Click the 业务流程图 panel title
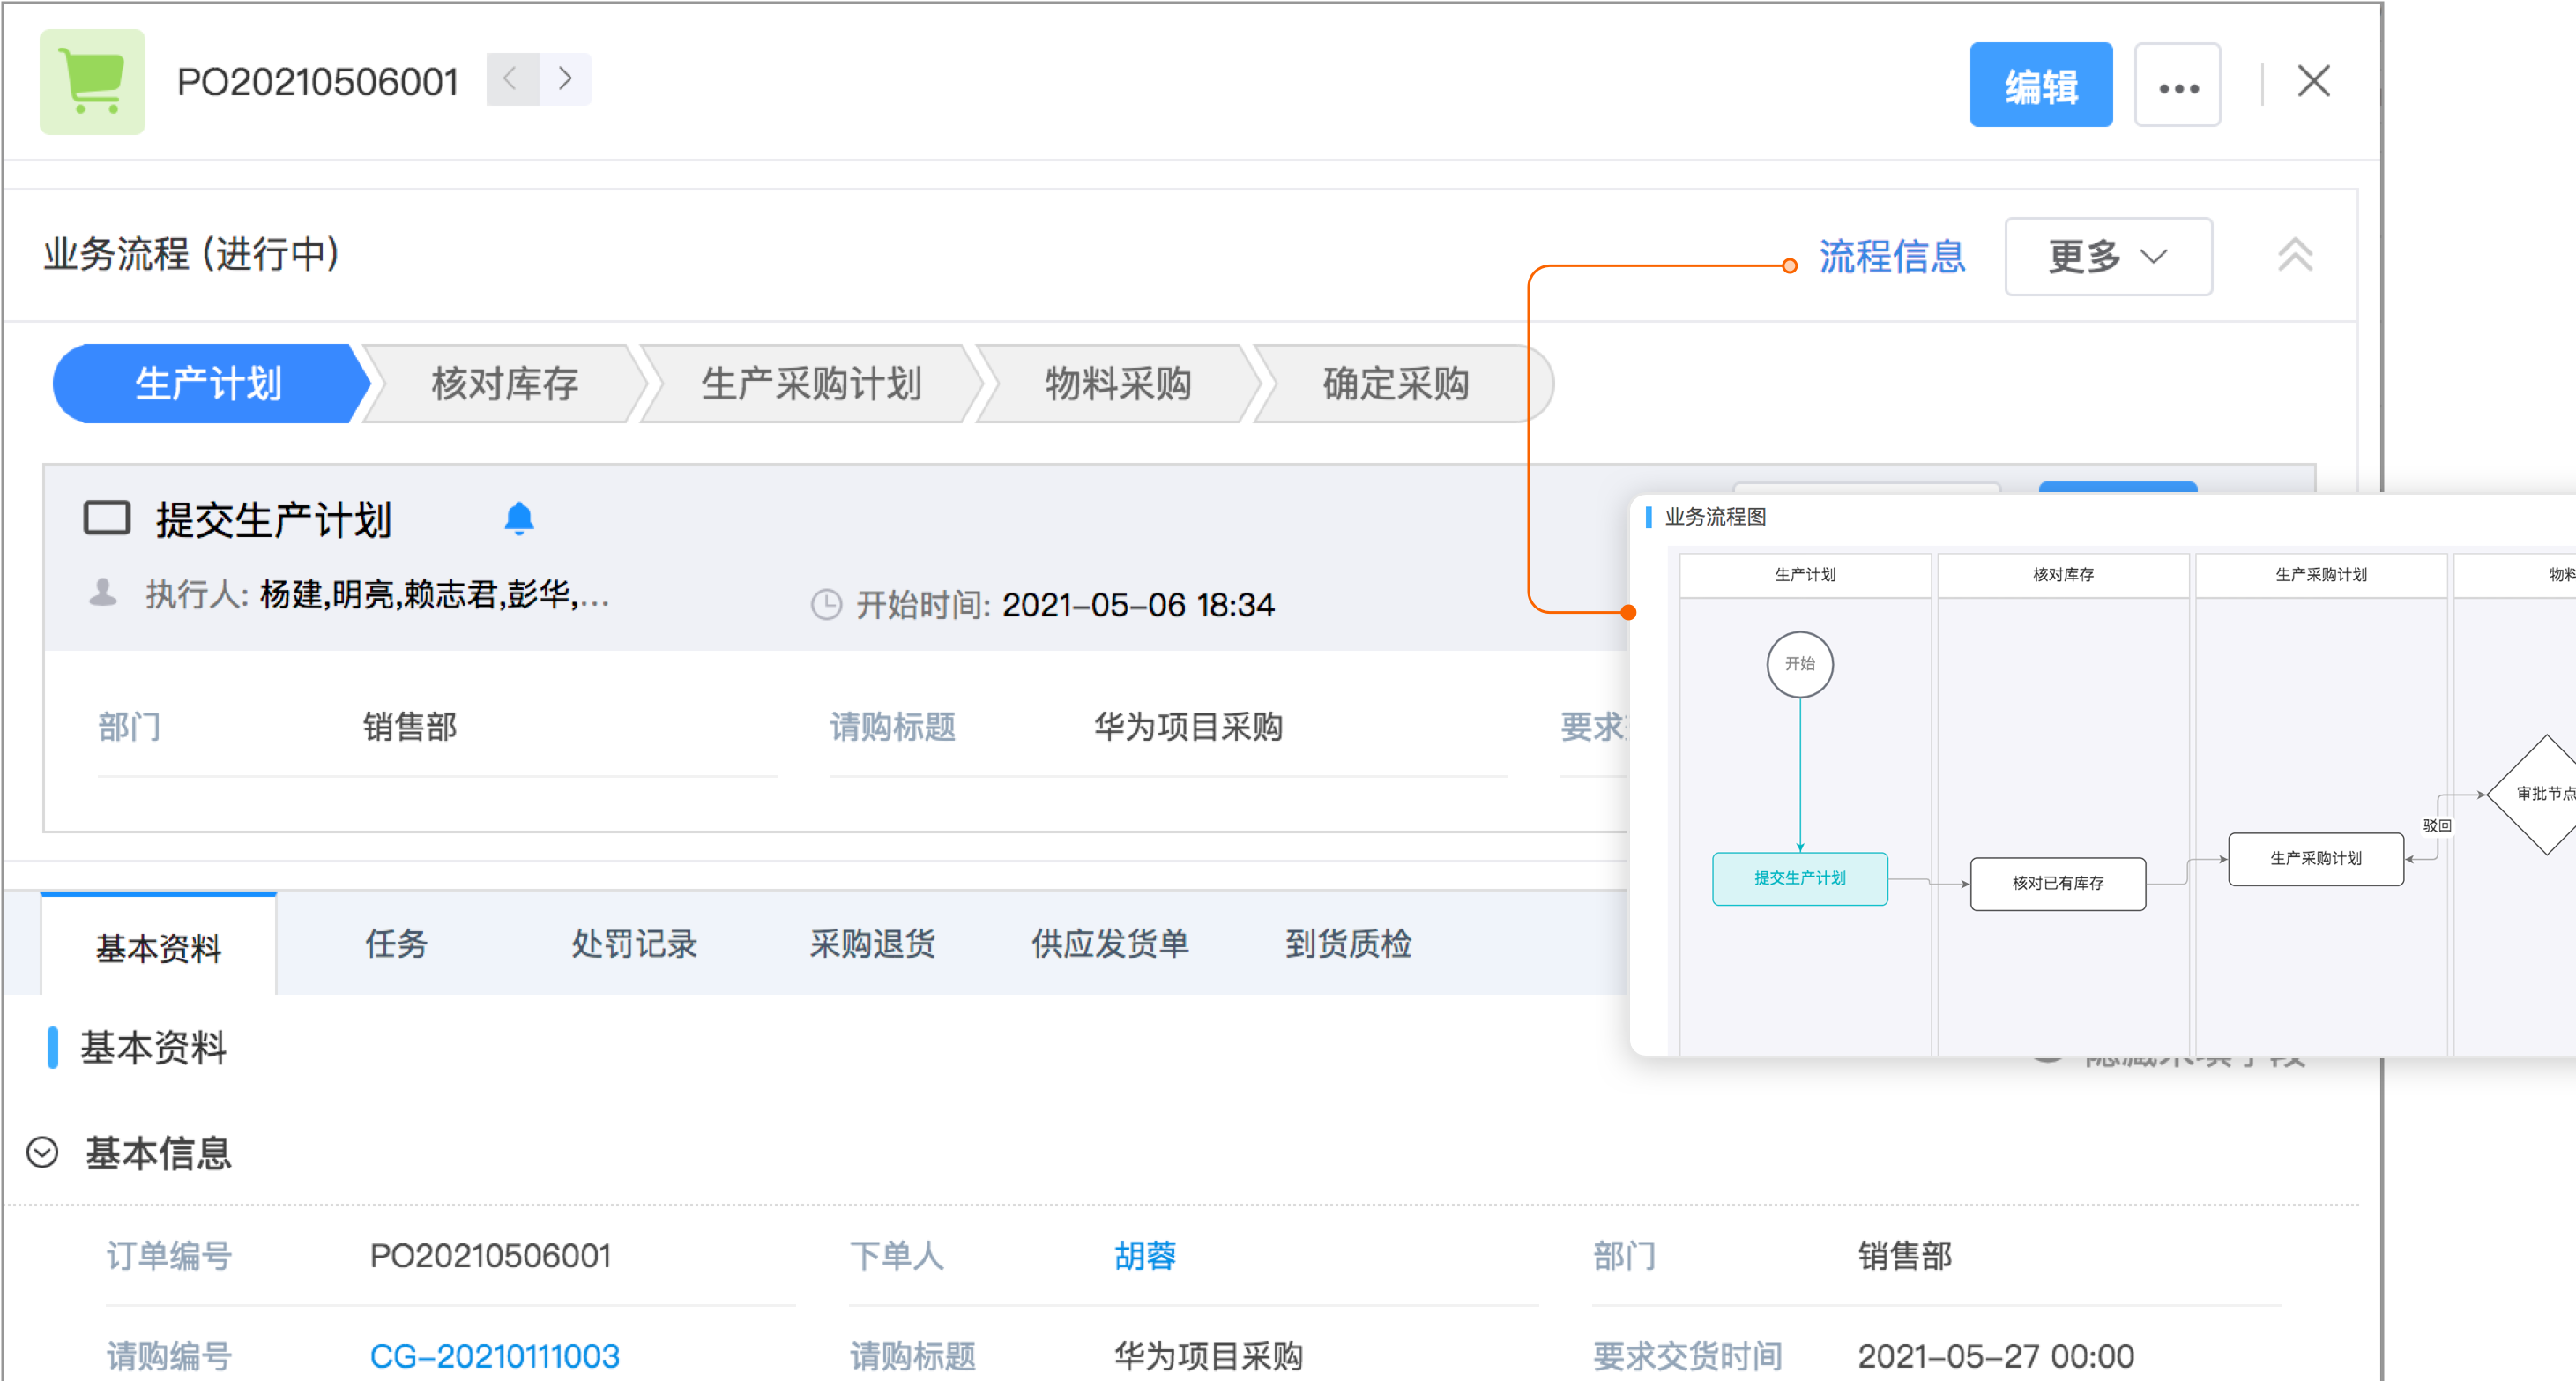 pyautogui.click(x=1714, y=517)
